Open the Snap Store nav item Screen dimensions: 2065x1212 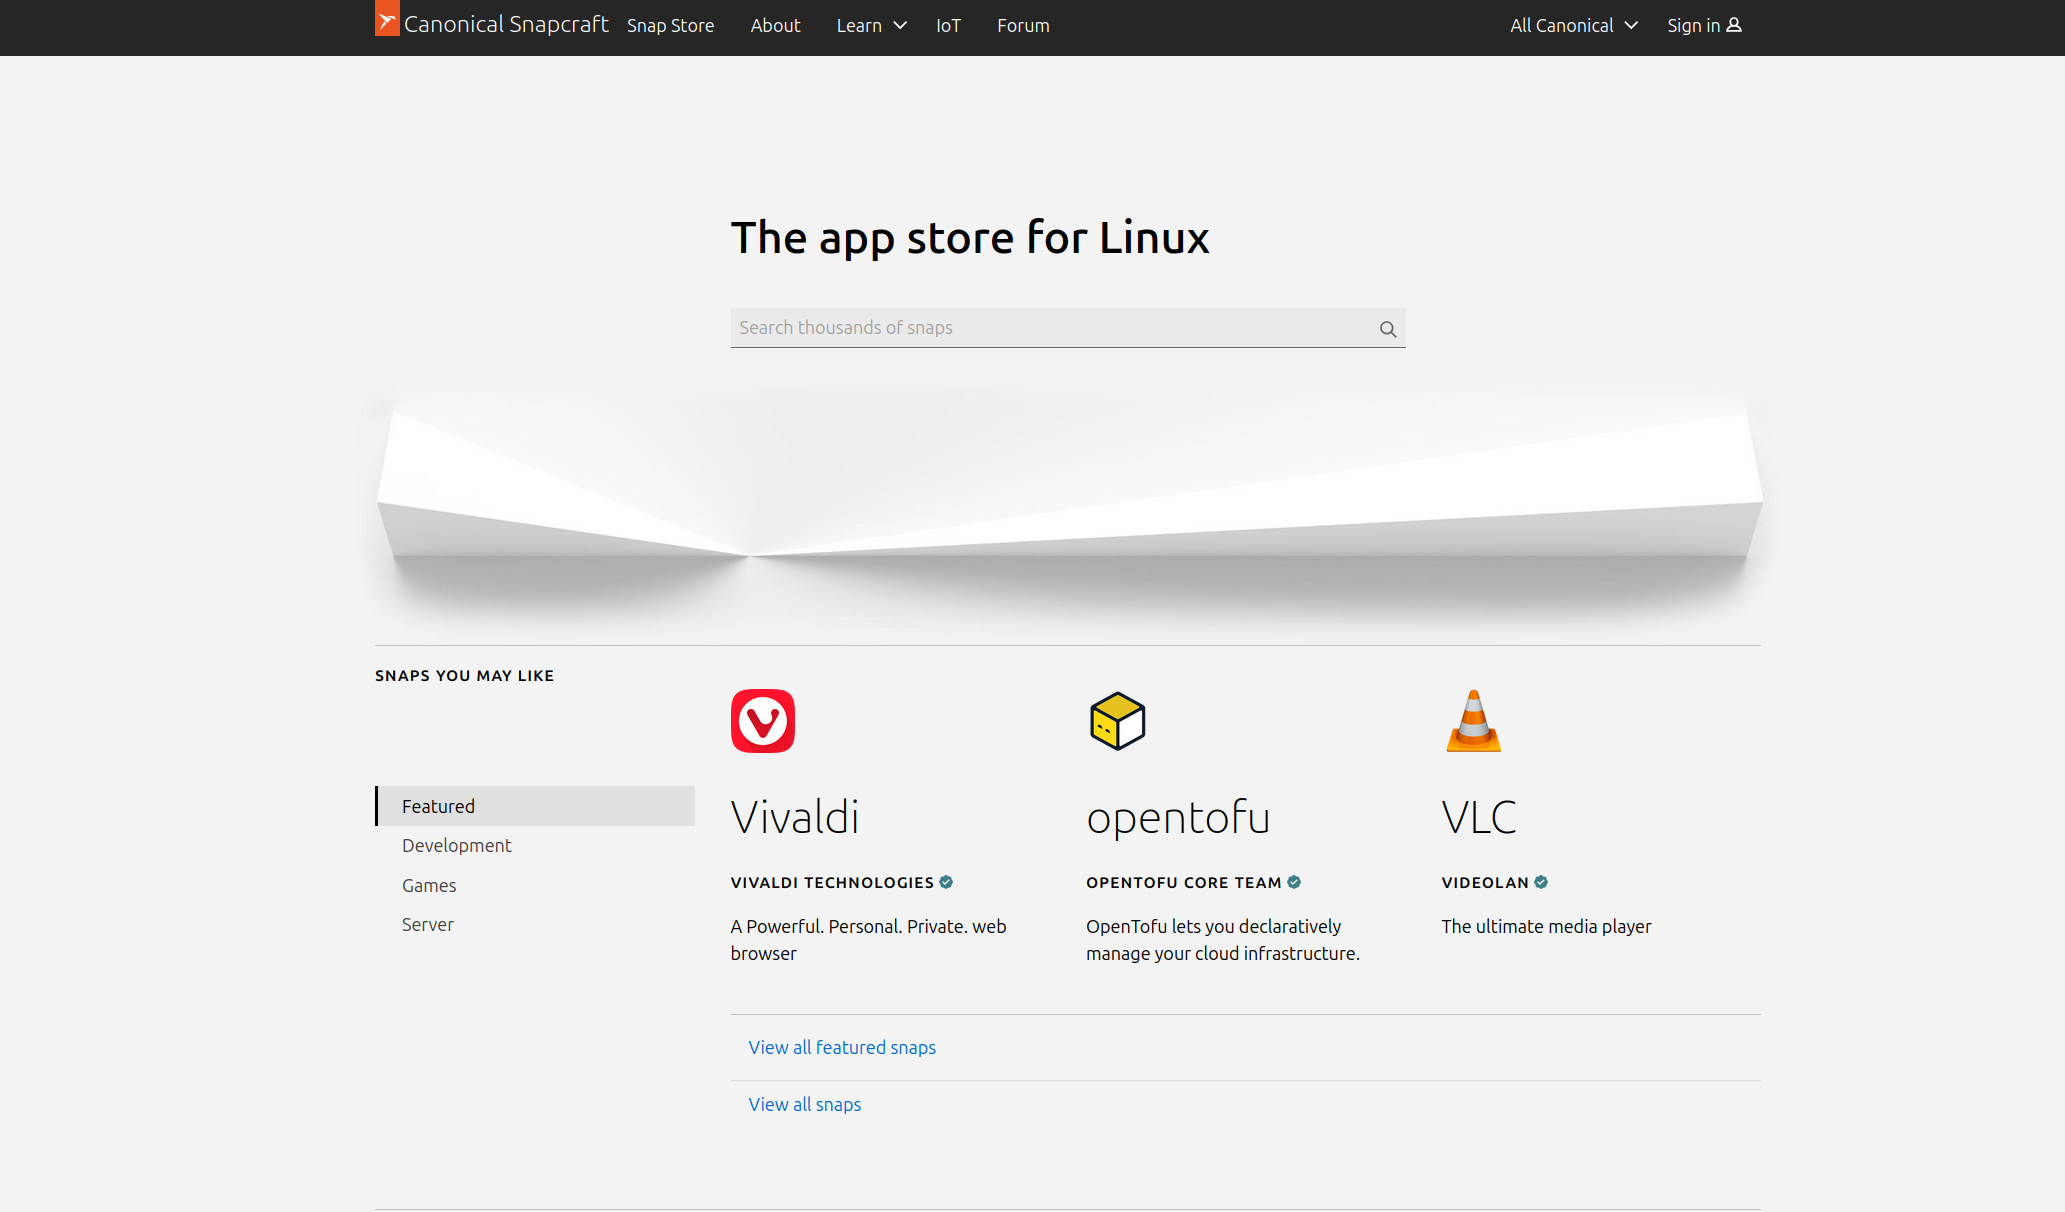(x=670, y=26)
